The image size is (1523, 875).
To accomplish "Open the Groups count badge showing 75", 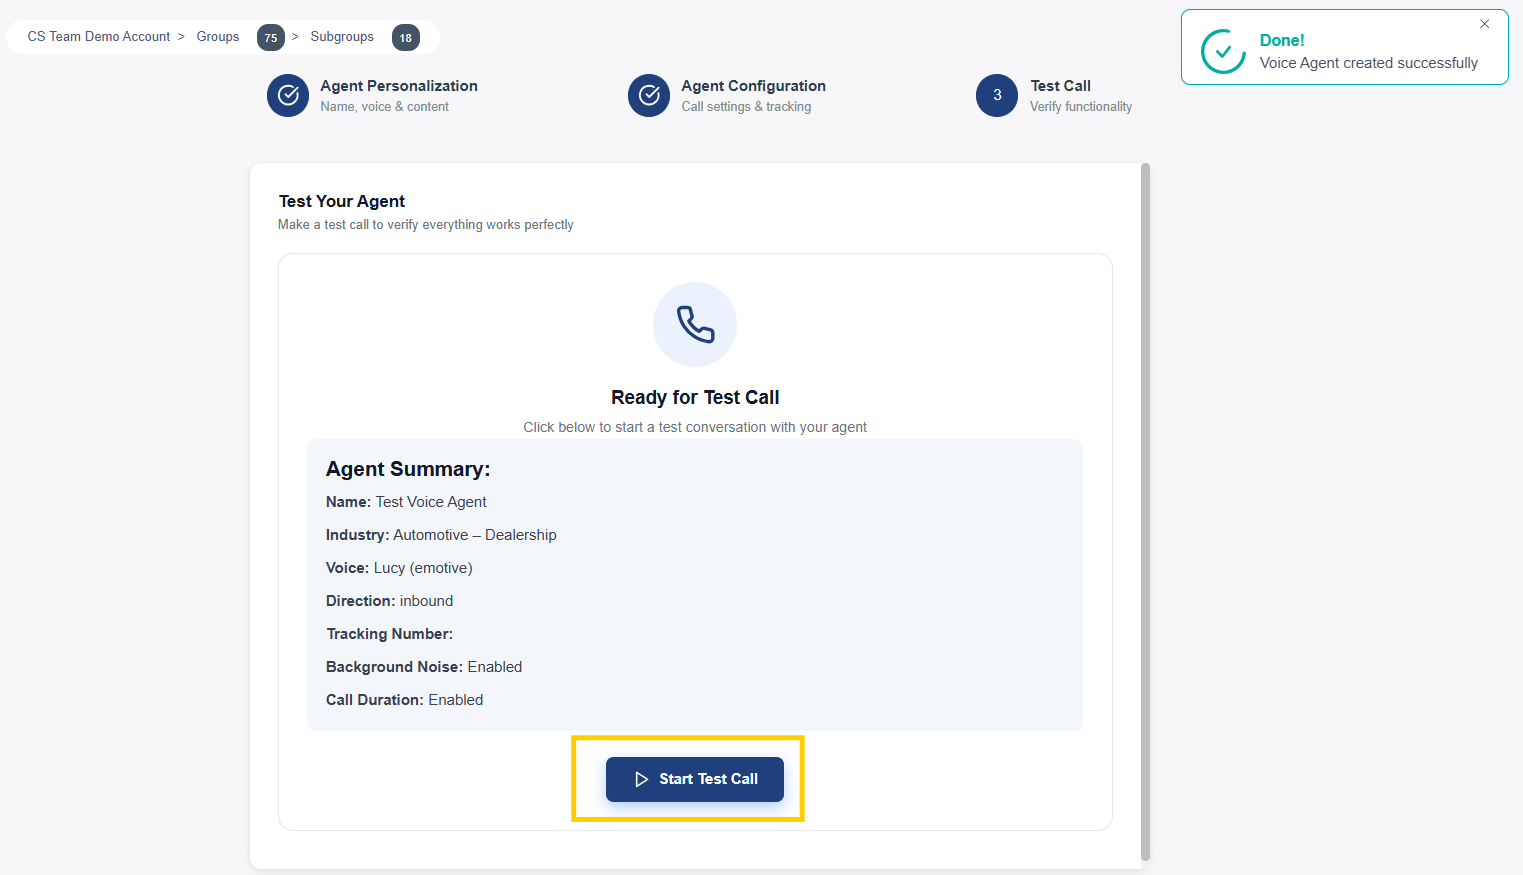I will (271, 38).
